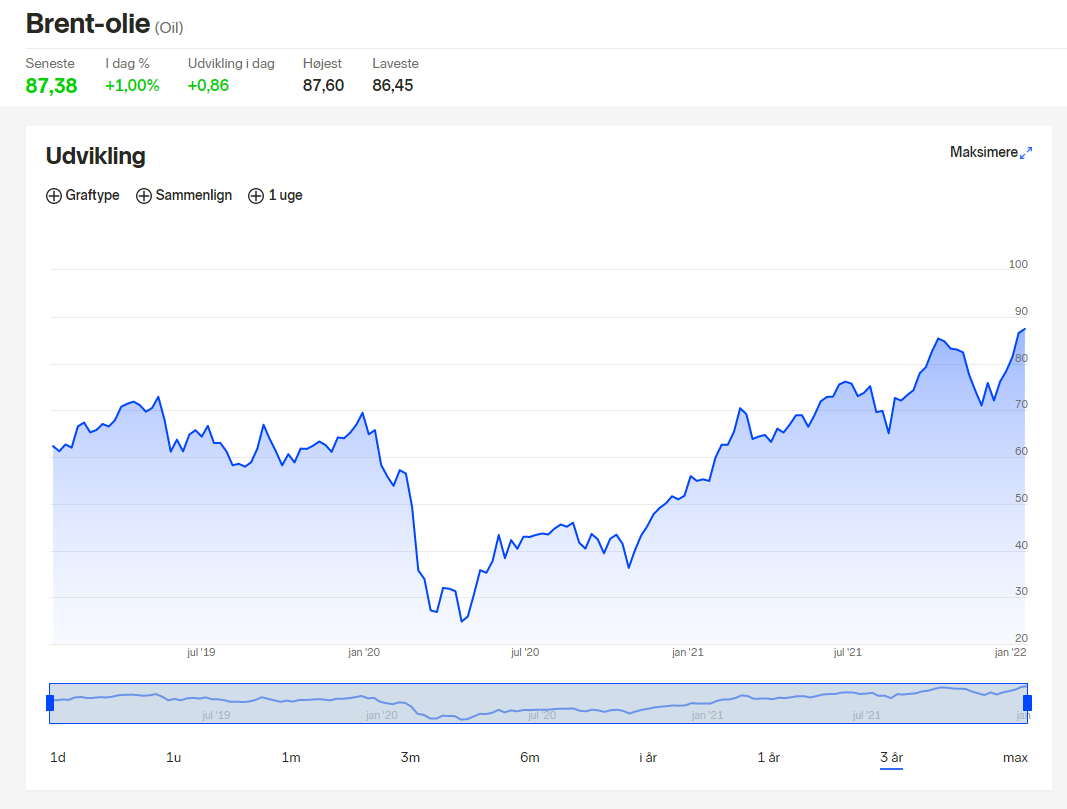Screen dimensions: 1067x809
Task: Click the plus icon beside 1 uge
Action: tap(256, 196)
